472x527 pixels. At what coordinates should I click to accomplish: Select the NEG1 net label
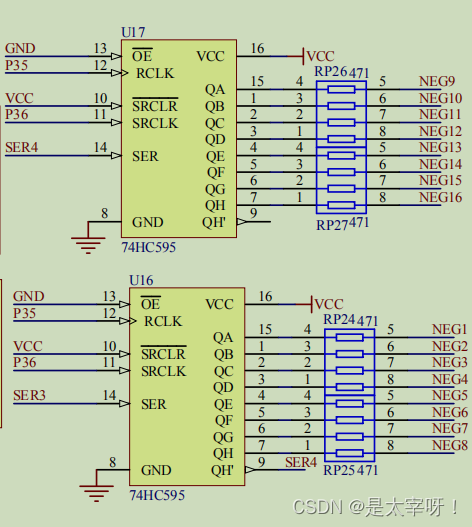point(449,329)
